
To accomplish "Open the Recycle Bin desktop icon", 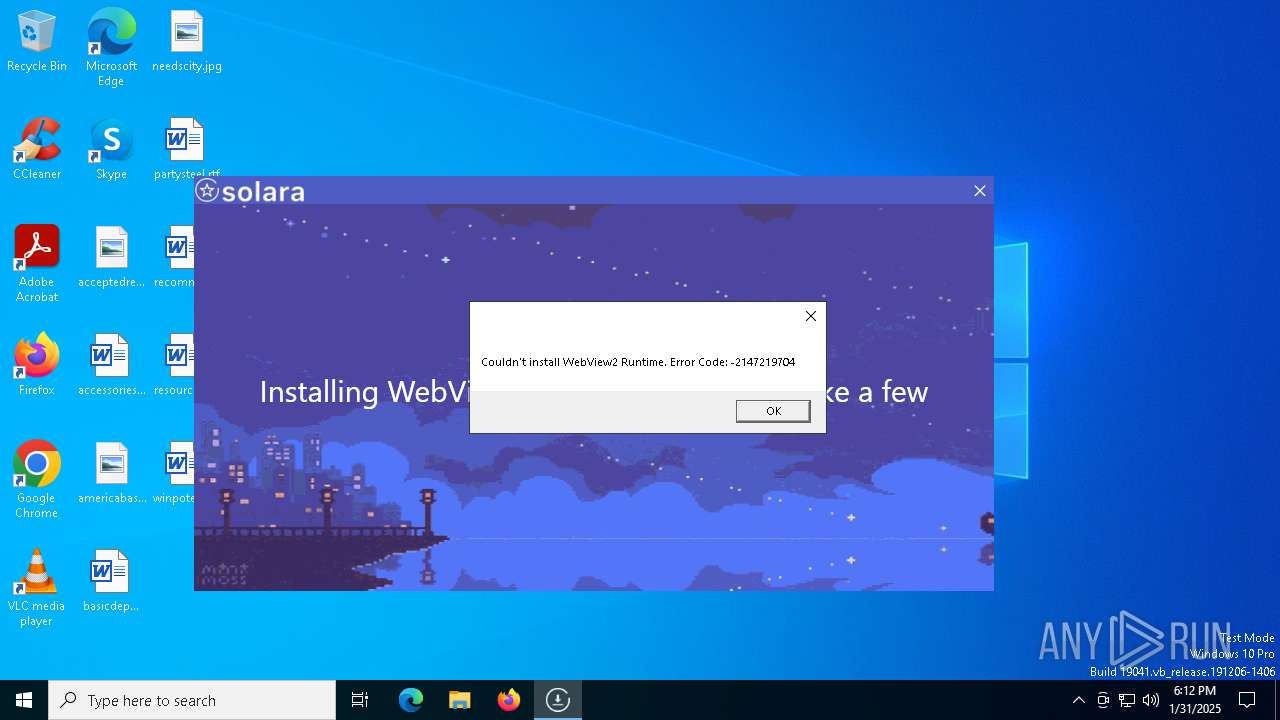I will click(x=37, y=42).
